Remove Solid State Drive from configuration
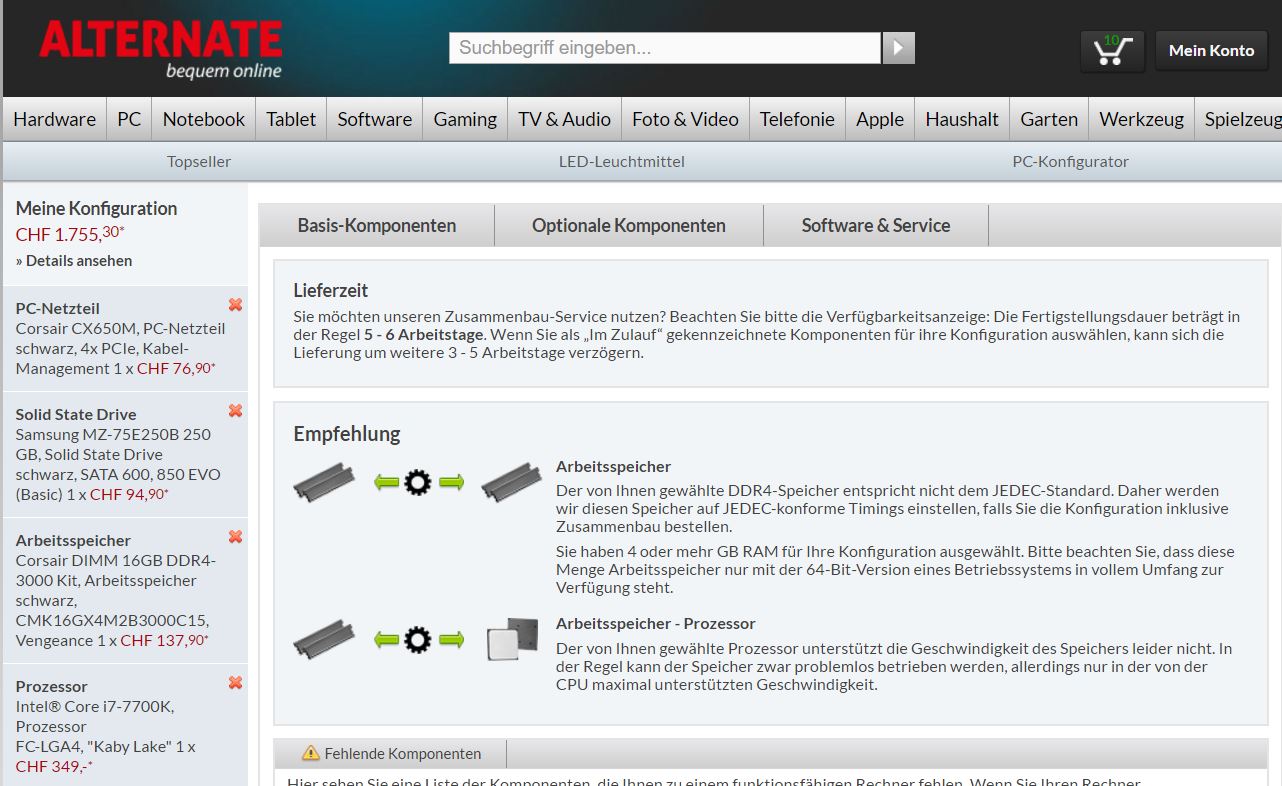Viewport: 1282px width, 786px height. pos(235,411)
